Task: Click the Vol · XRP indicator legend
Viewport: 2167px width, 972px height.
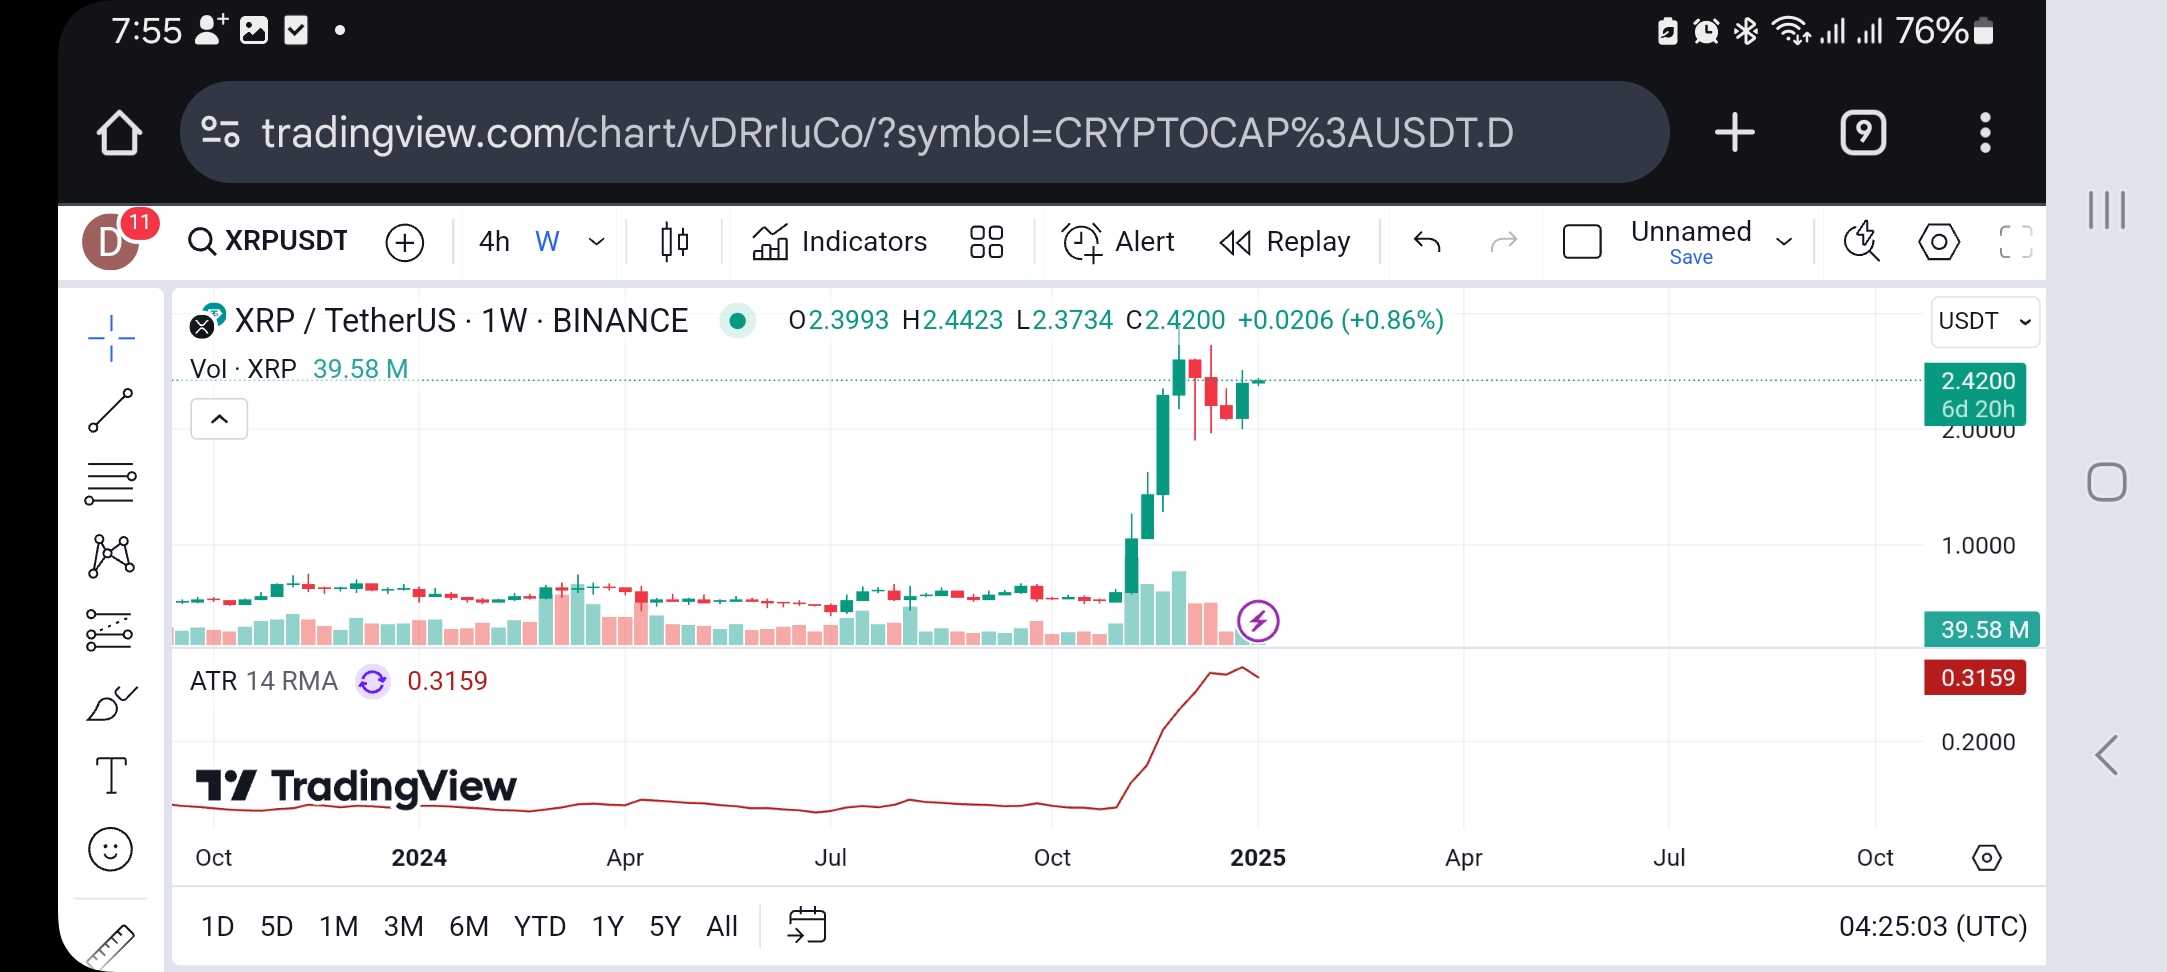Action: [x=243, y=369]
